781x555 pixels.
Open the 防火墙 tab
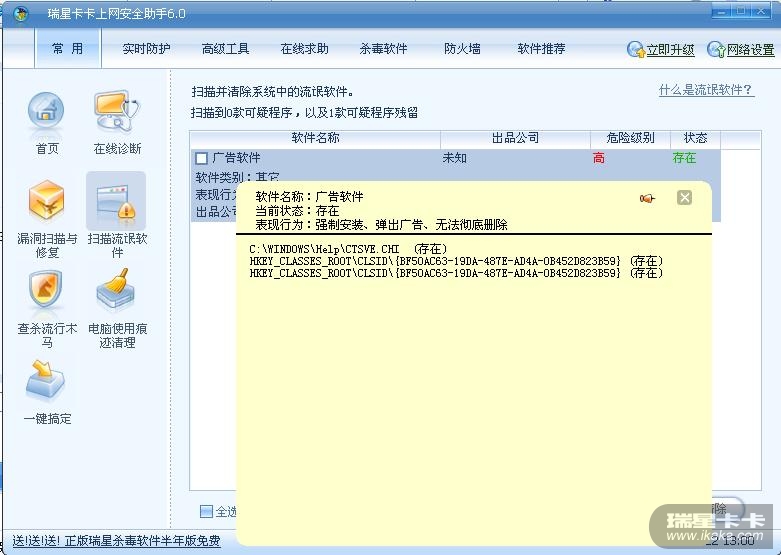point(462,49)
